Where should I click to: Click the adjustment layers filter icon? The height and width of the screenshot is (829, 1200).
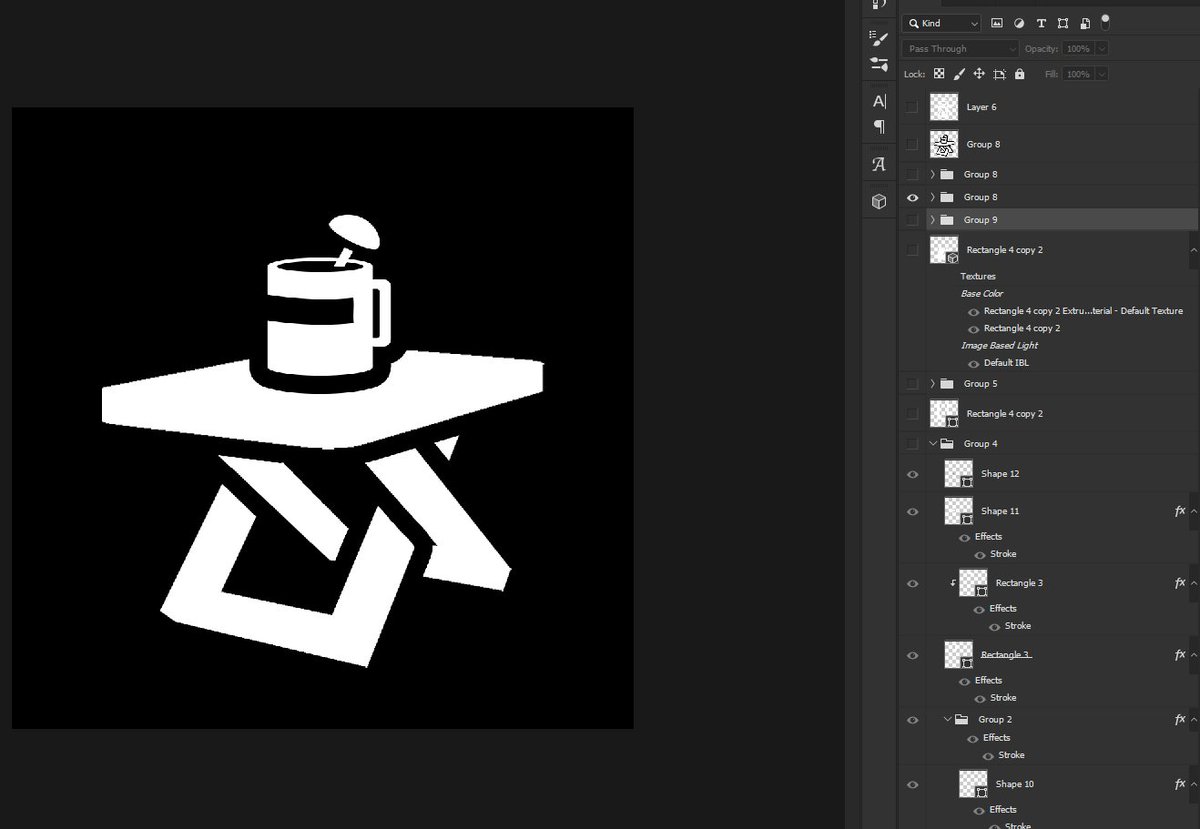(x=1019, y=23)
